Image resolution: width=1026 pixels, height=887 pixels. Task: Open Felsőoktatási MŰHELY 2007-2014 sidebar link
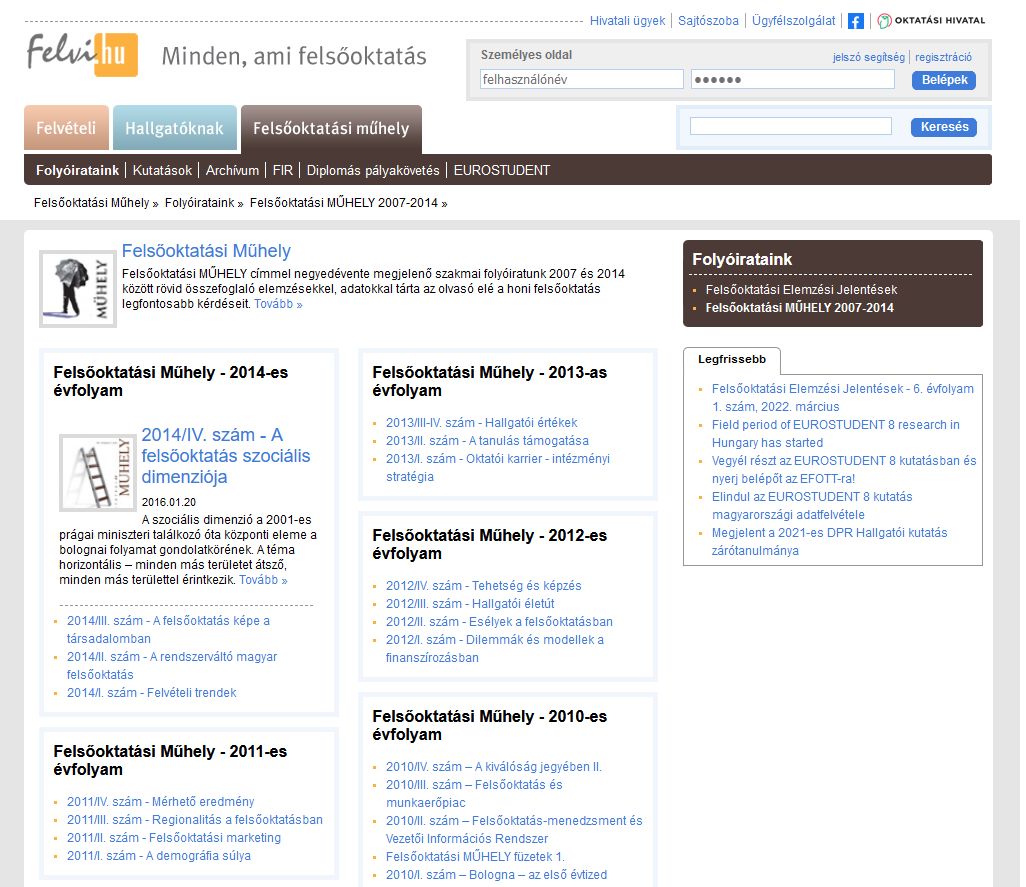point(799,307)
